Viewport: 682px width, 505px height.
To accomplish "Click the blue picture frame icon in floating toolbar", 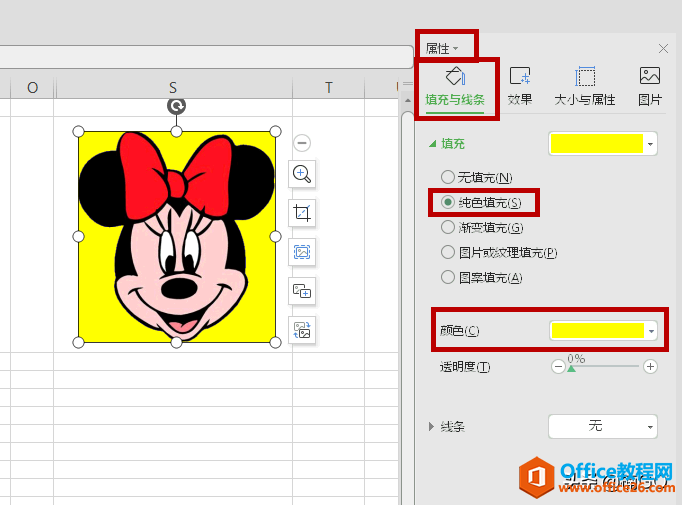I will point(302,252).
